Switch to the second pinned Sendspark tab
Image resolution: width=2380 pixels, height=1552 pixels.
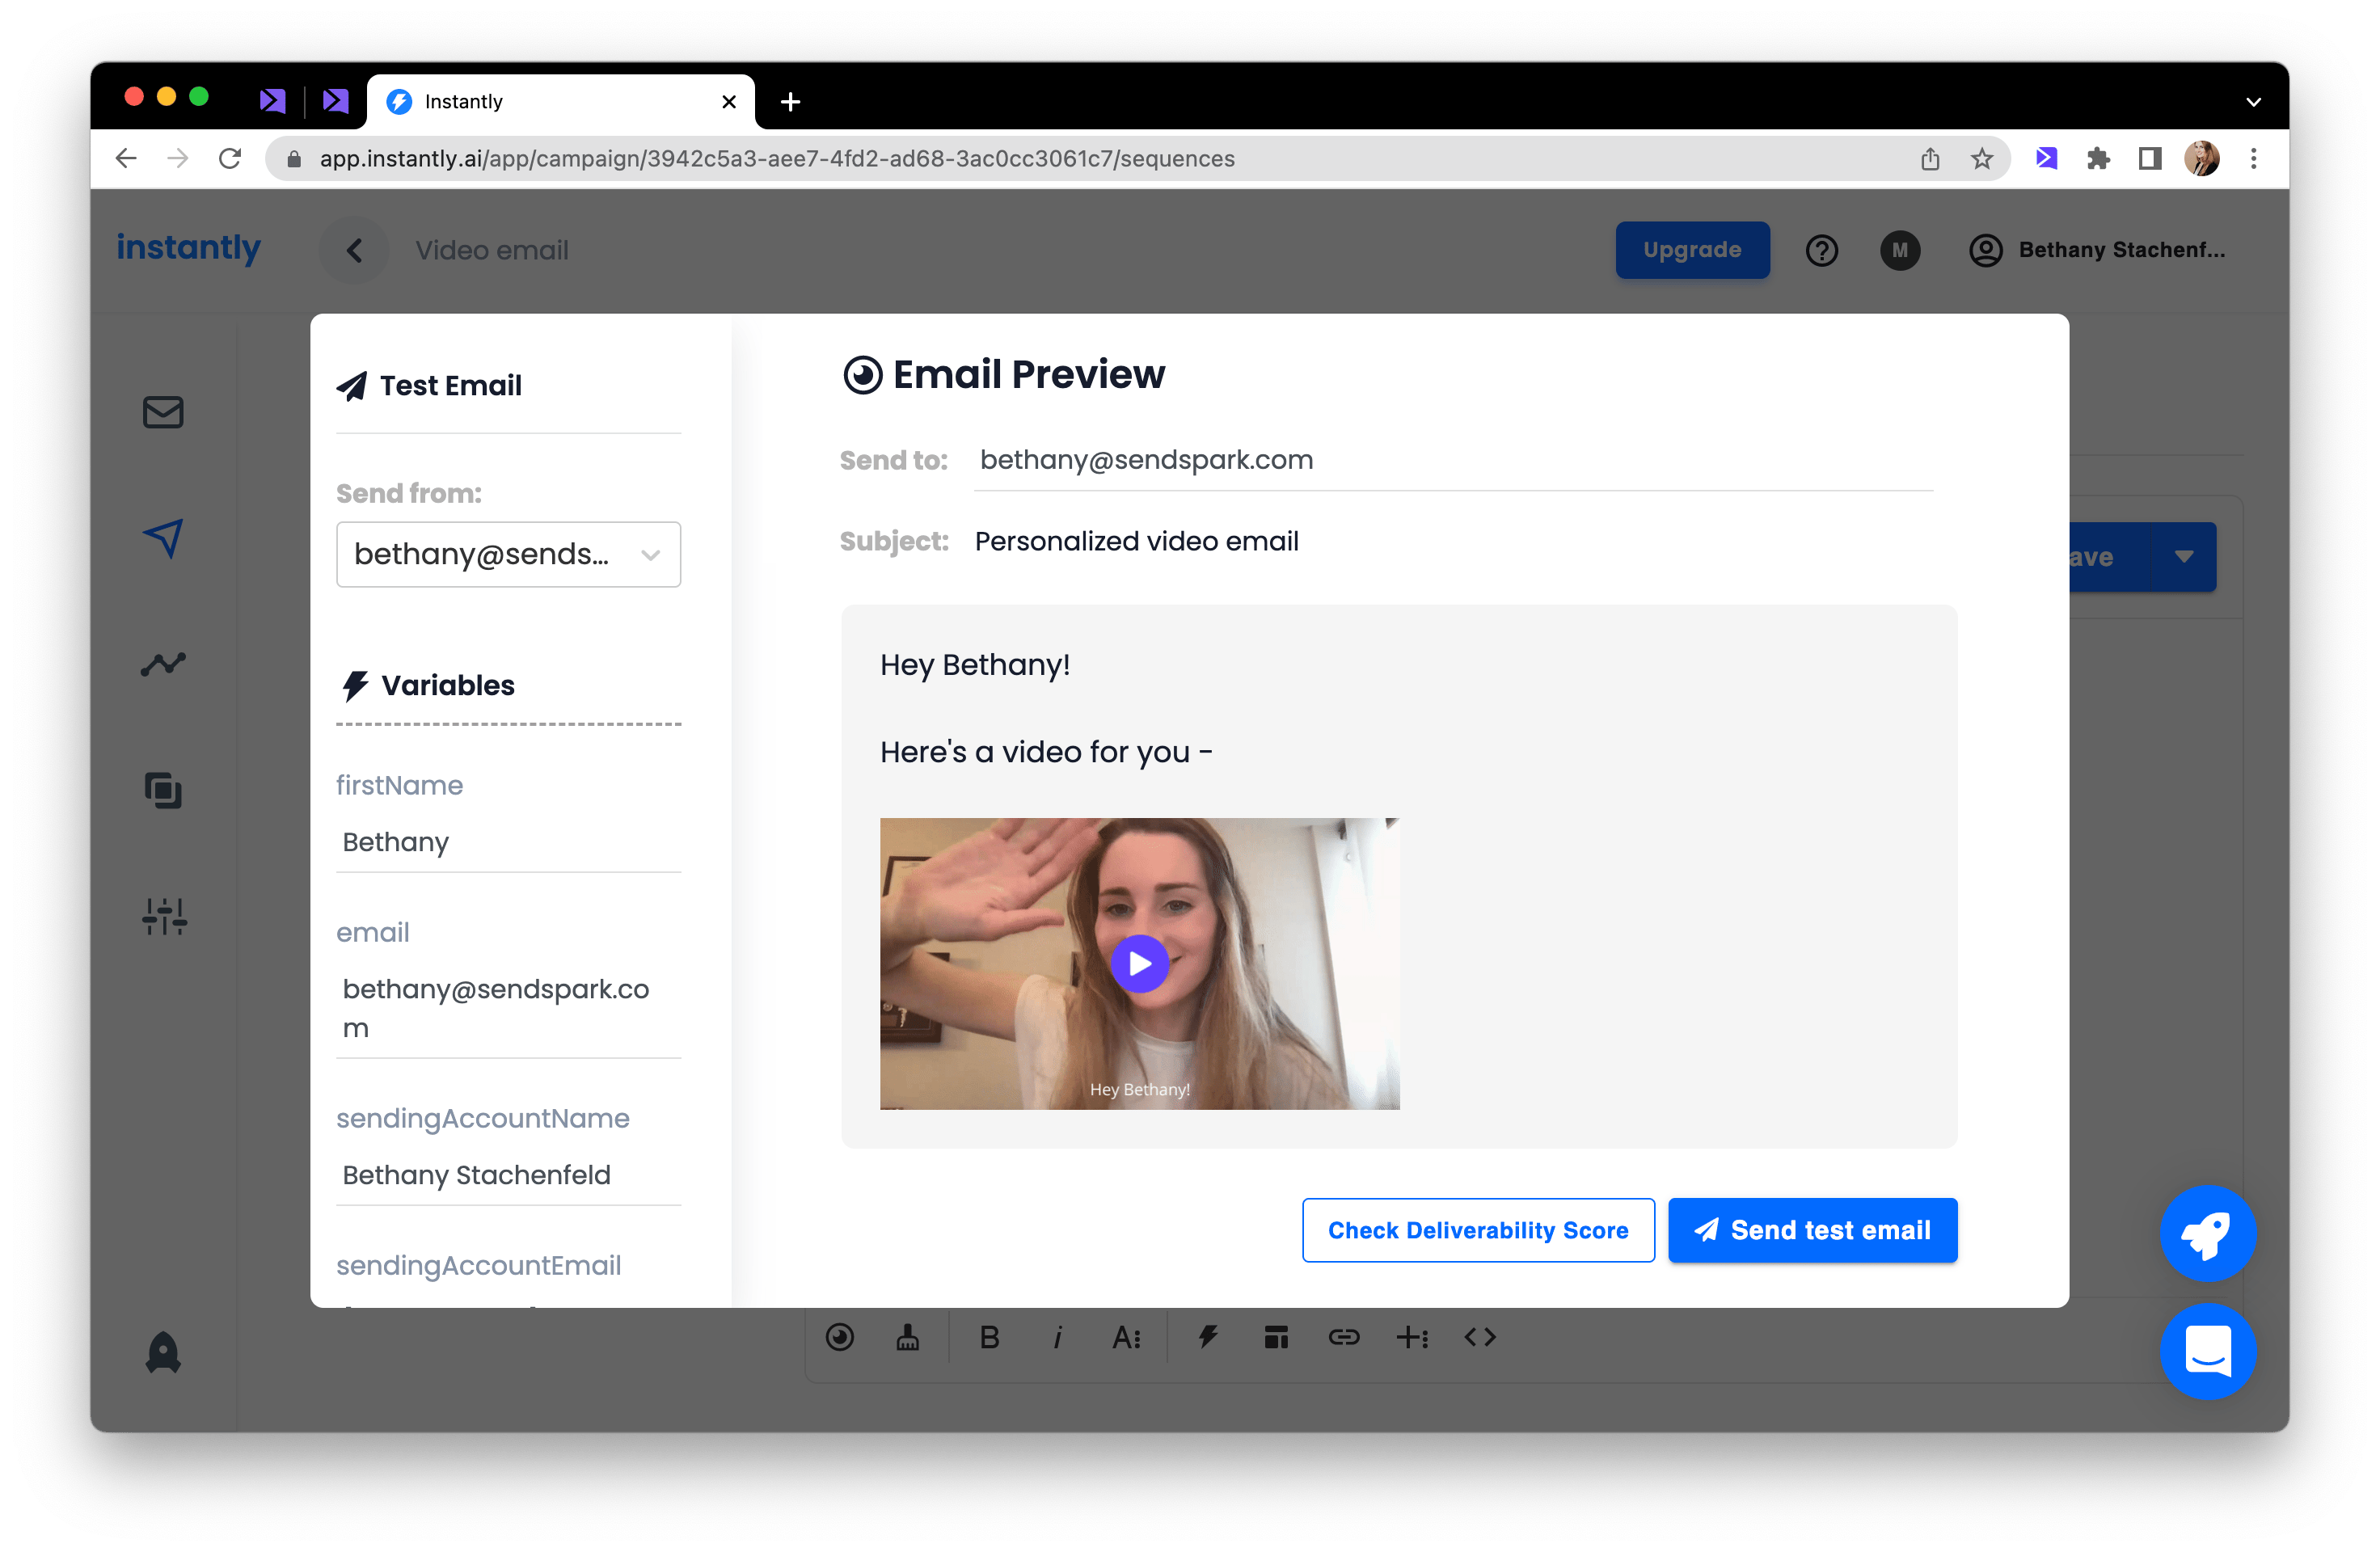(335, 101)
